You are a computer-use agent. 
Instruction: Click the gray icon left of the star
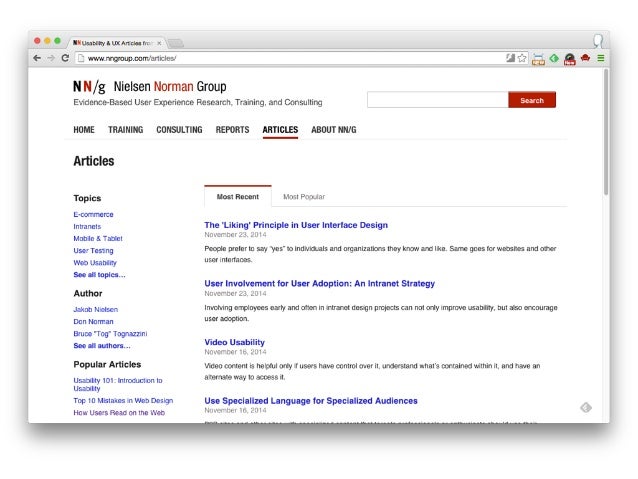click(x=510, y=58)
